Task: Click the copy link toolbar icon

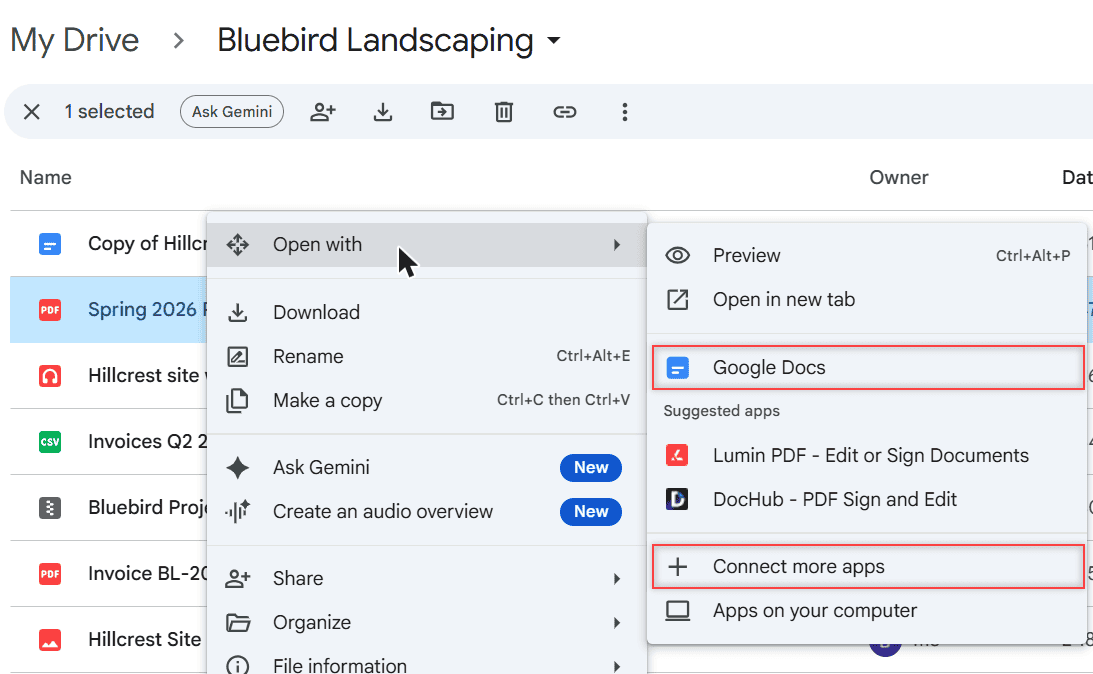Action: point(565,112)
